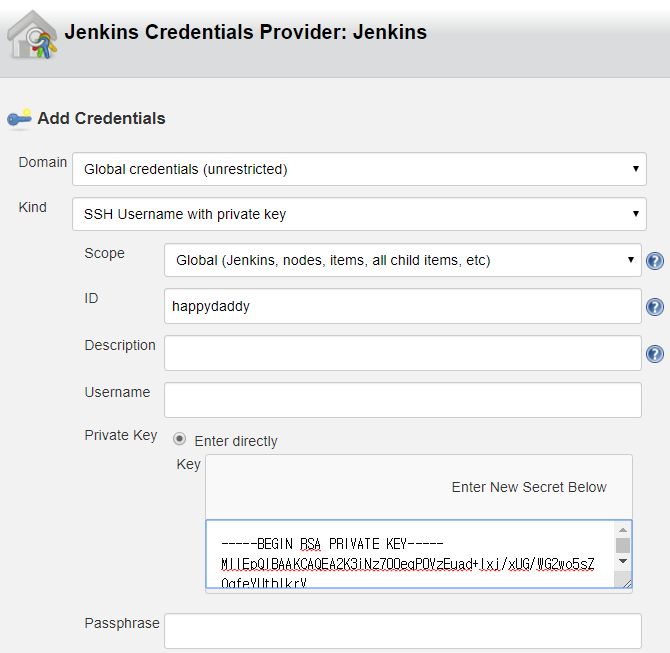The height and width of the screenshot is (653, 670).
Task: Click the Username label
Action: [118, 392]
